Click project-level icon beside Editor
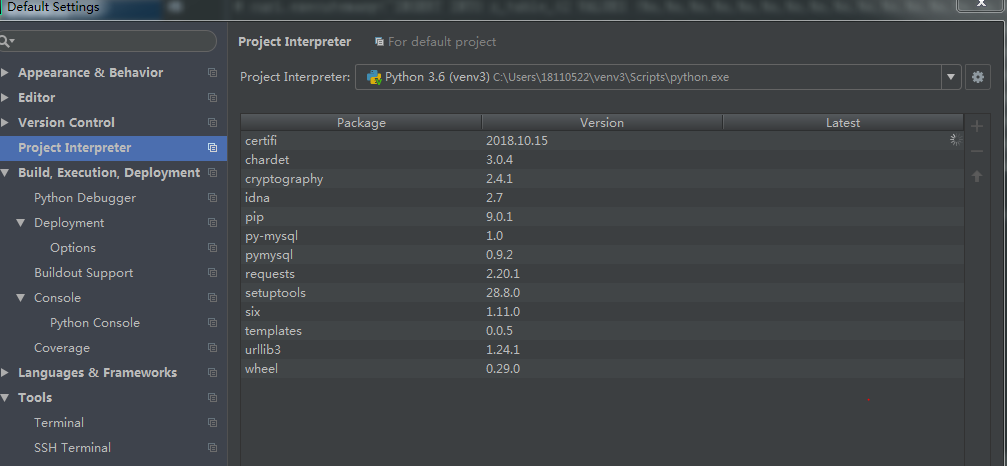 213,98
